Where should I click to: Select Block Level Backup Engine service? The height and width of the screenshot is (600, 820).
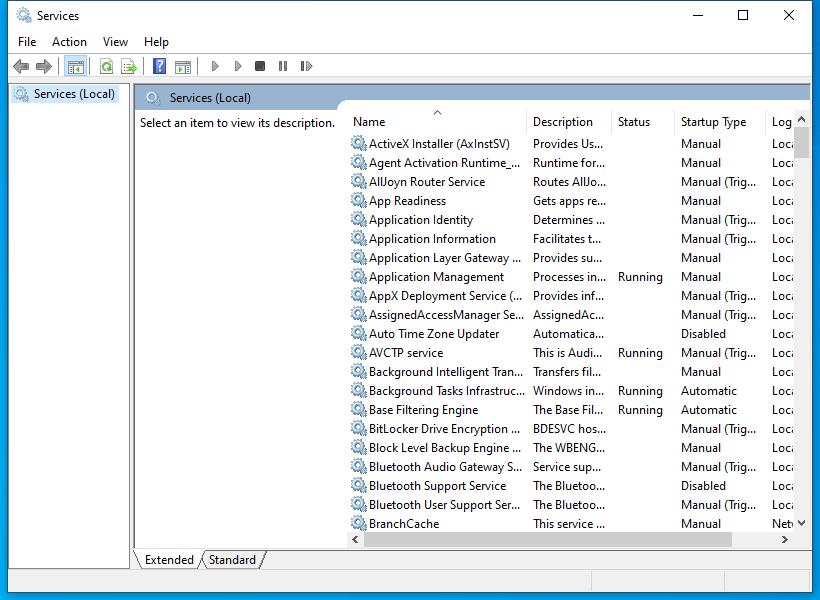click(571, 448)
